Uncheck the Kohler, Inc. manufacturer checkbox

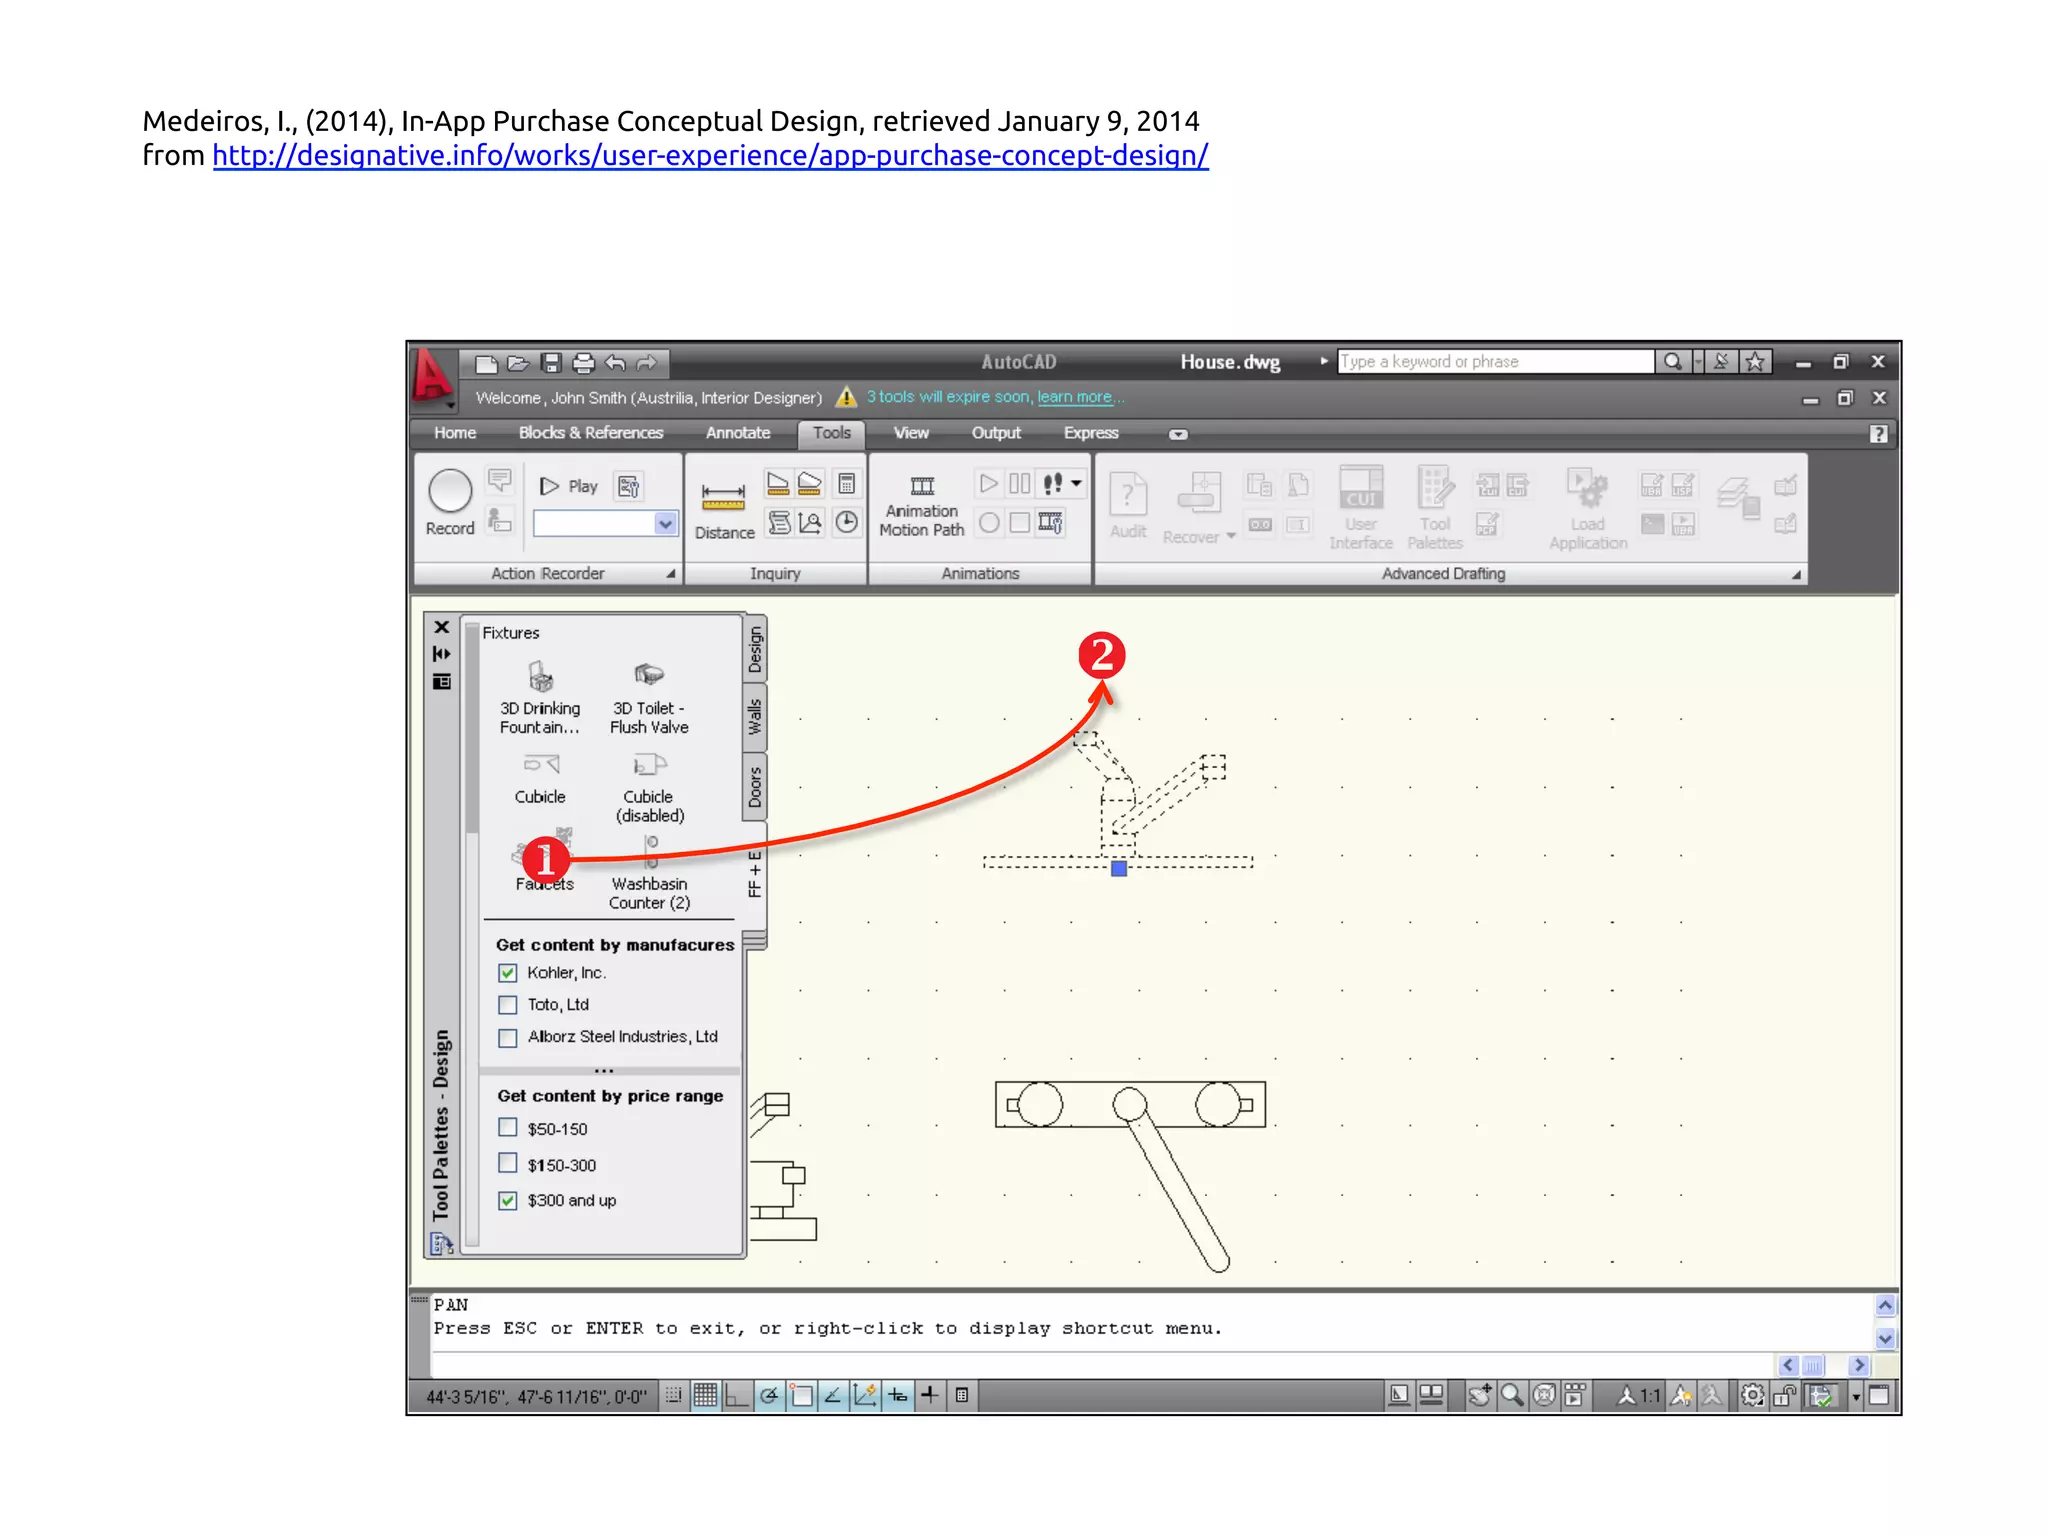click(508, 973)
